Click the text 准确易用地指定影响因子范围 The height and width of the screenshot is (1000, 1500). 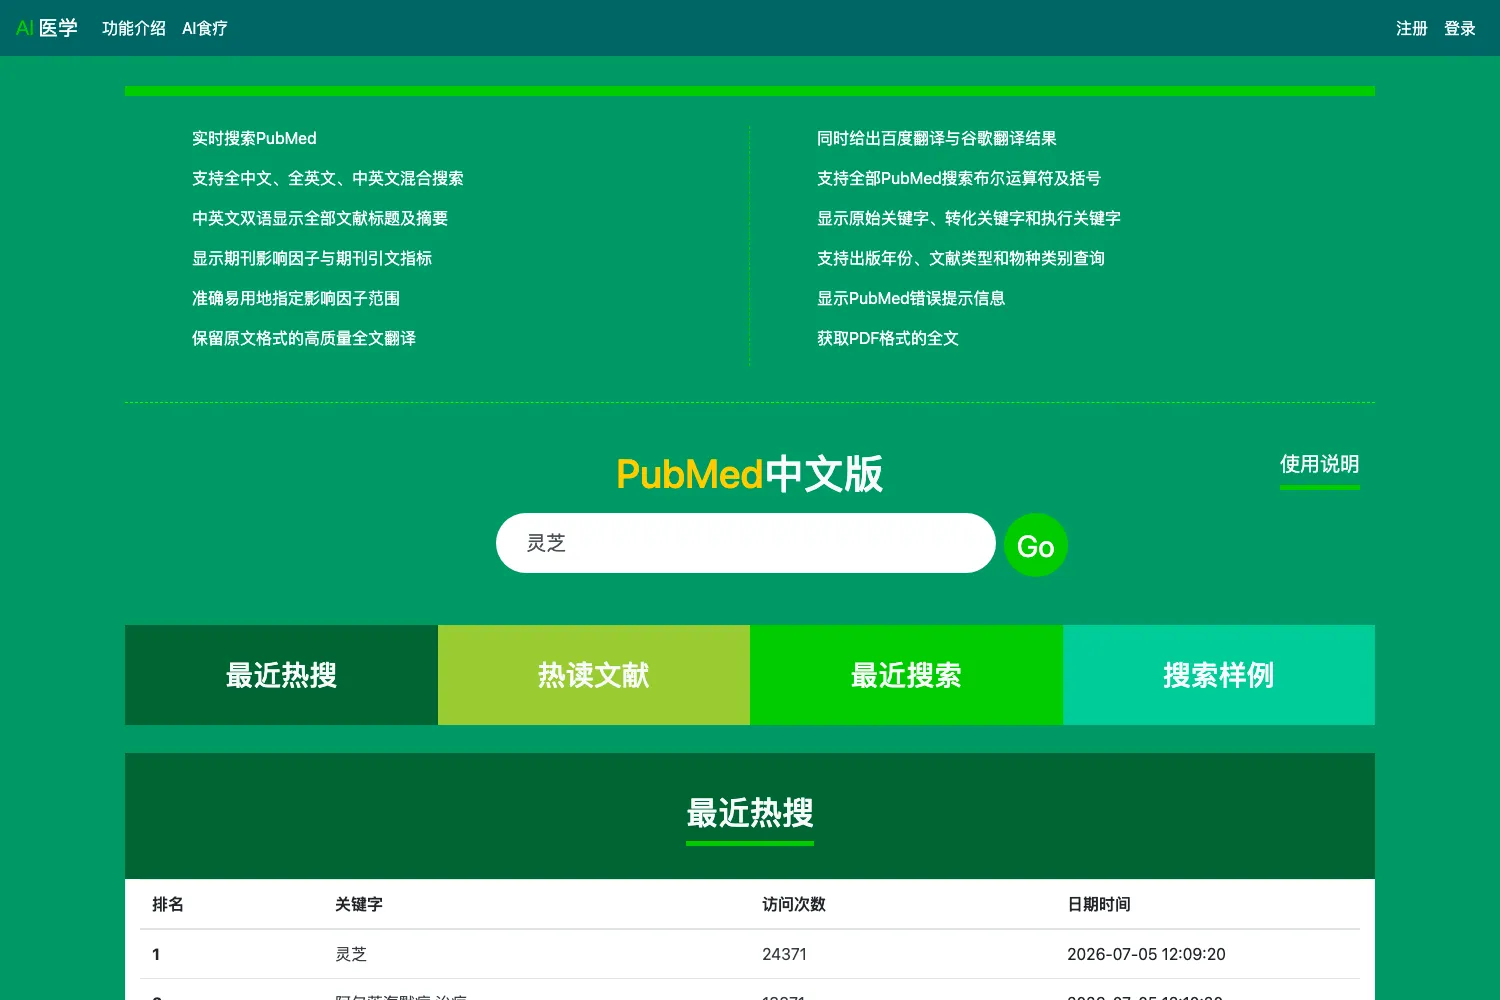[296, 298]
